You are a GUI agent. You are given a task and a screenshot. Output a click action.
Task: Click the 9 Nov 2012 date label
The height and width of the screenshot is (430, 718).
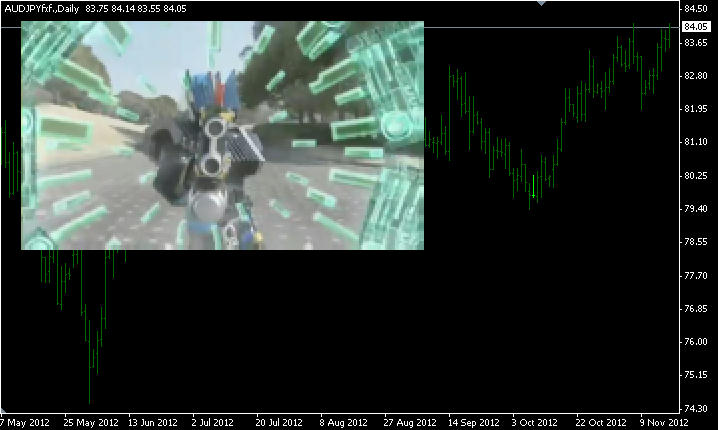664,422
